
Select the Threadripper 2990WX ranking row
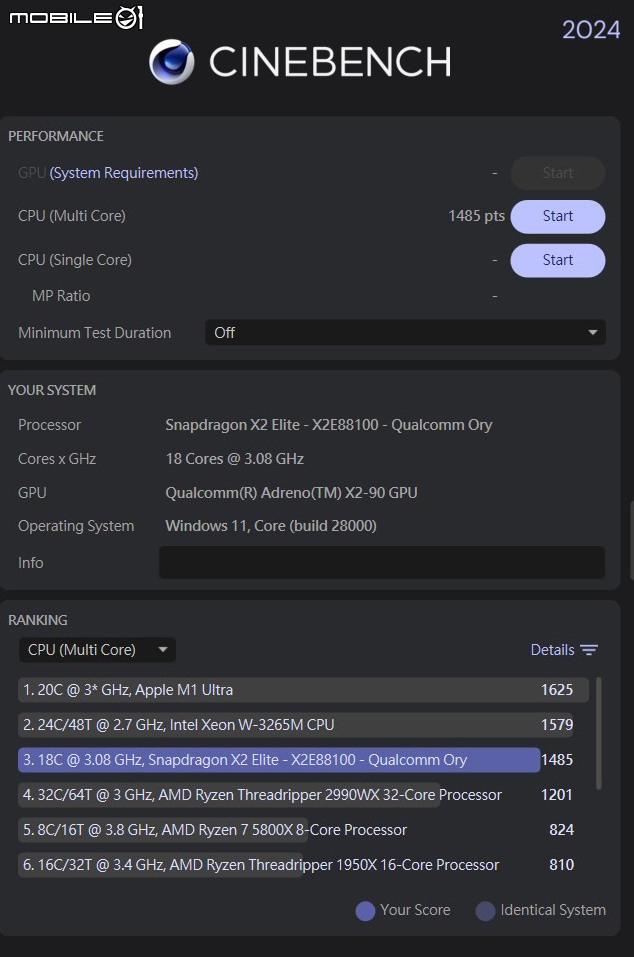296,795
